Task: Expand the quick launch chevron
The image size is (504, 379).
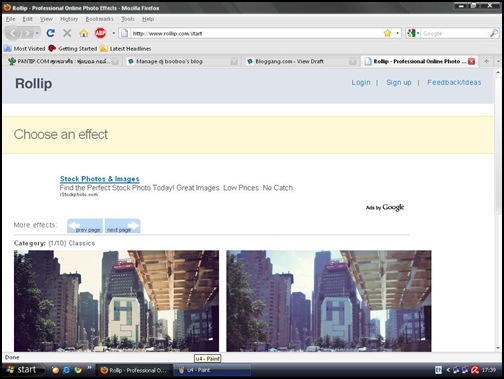Action: (89, 368)
